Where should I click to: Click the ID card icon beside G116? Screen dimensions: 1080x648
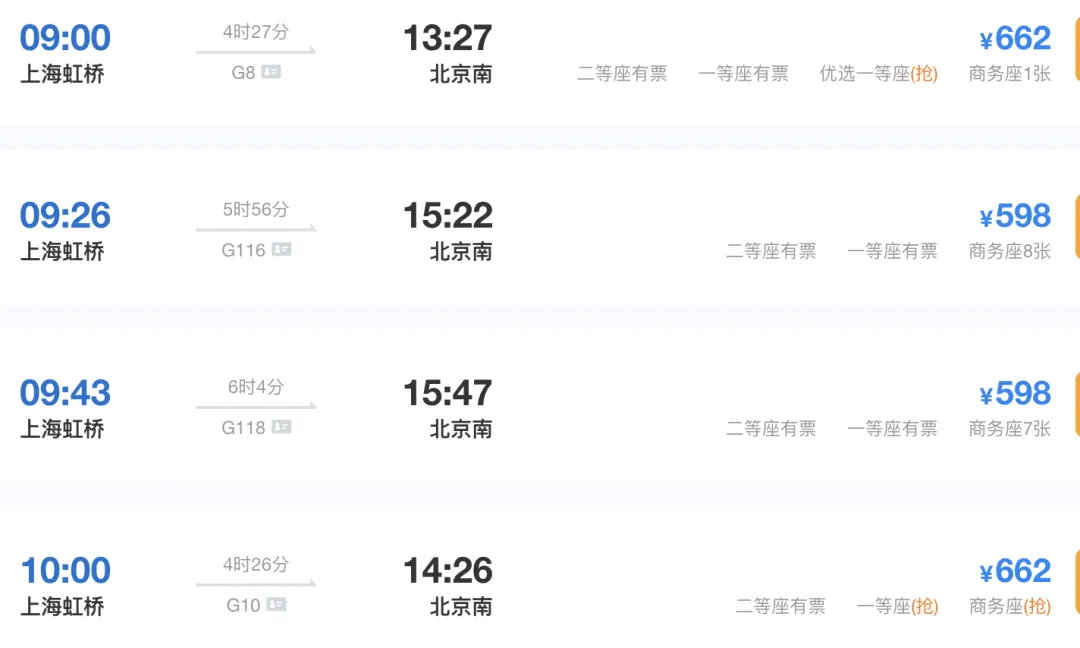[281, 250]
